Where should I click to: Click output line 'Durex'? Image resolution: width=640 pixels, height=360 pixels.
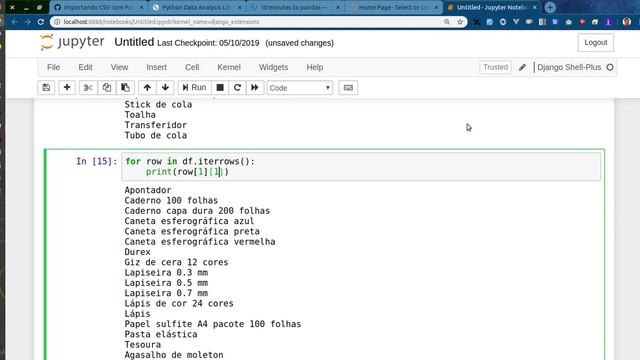pos(137,252)
